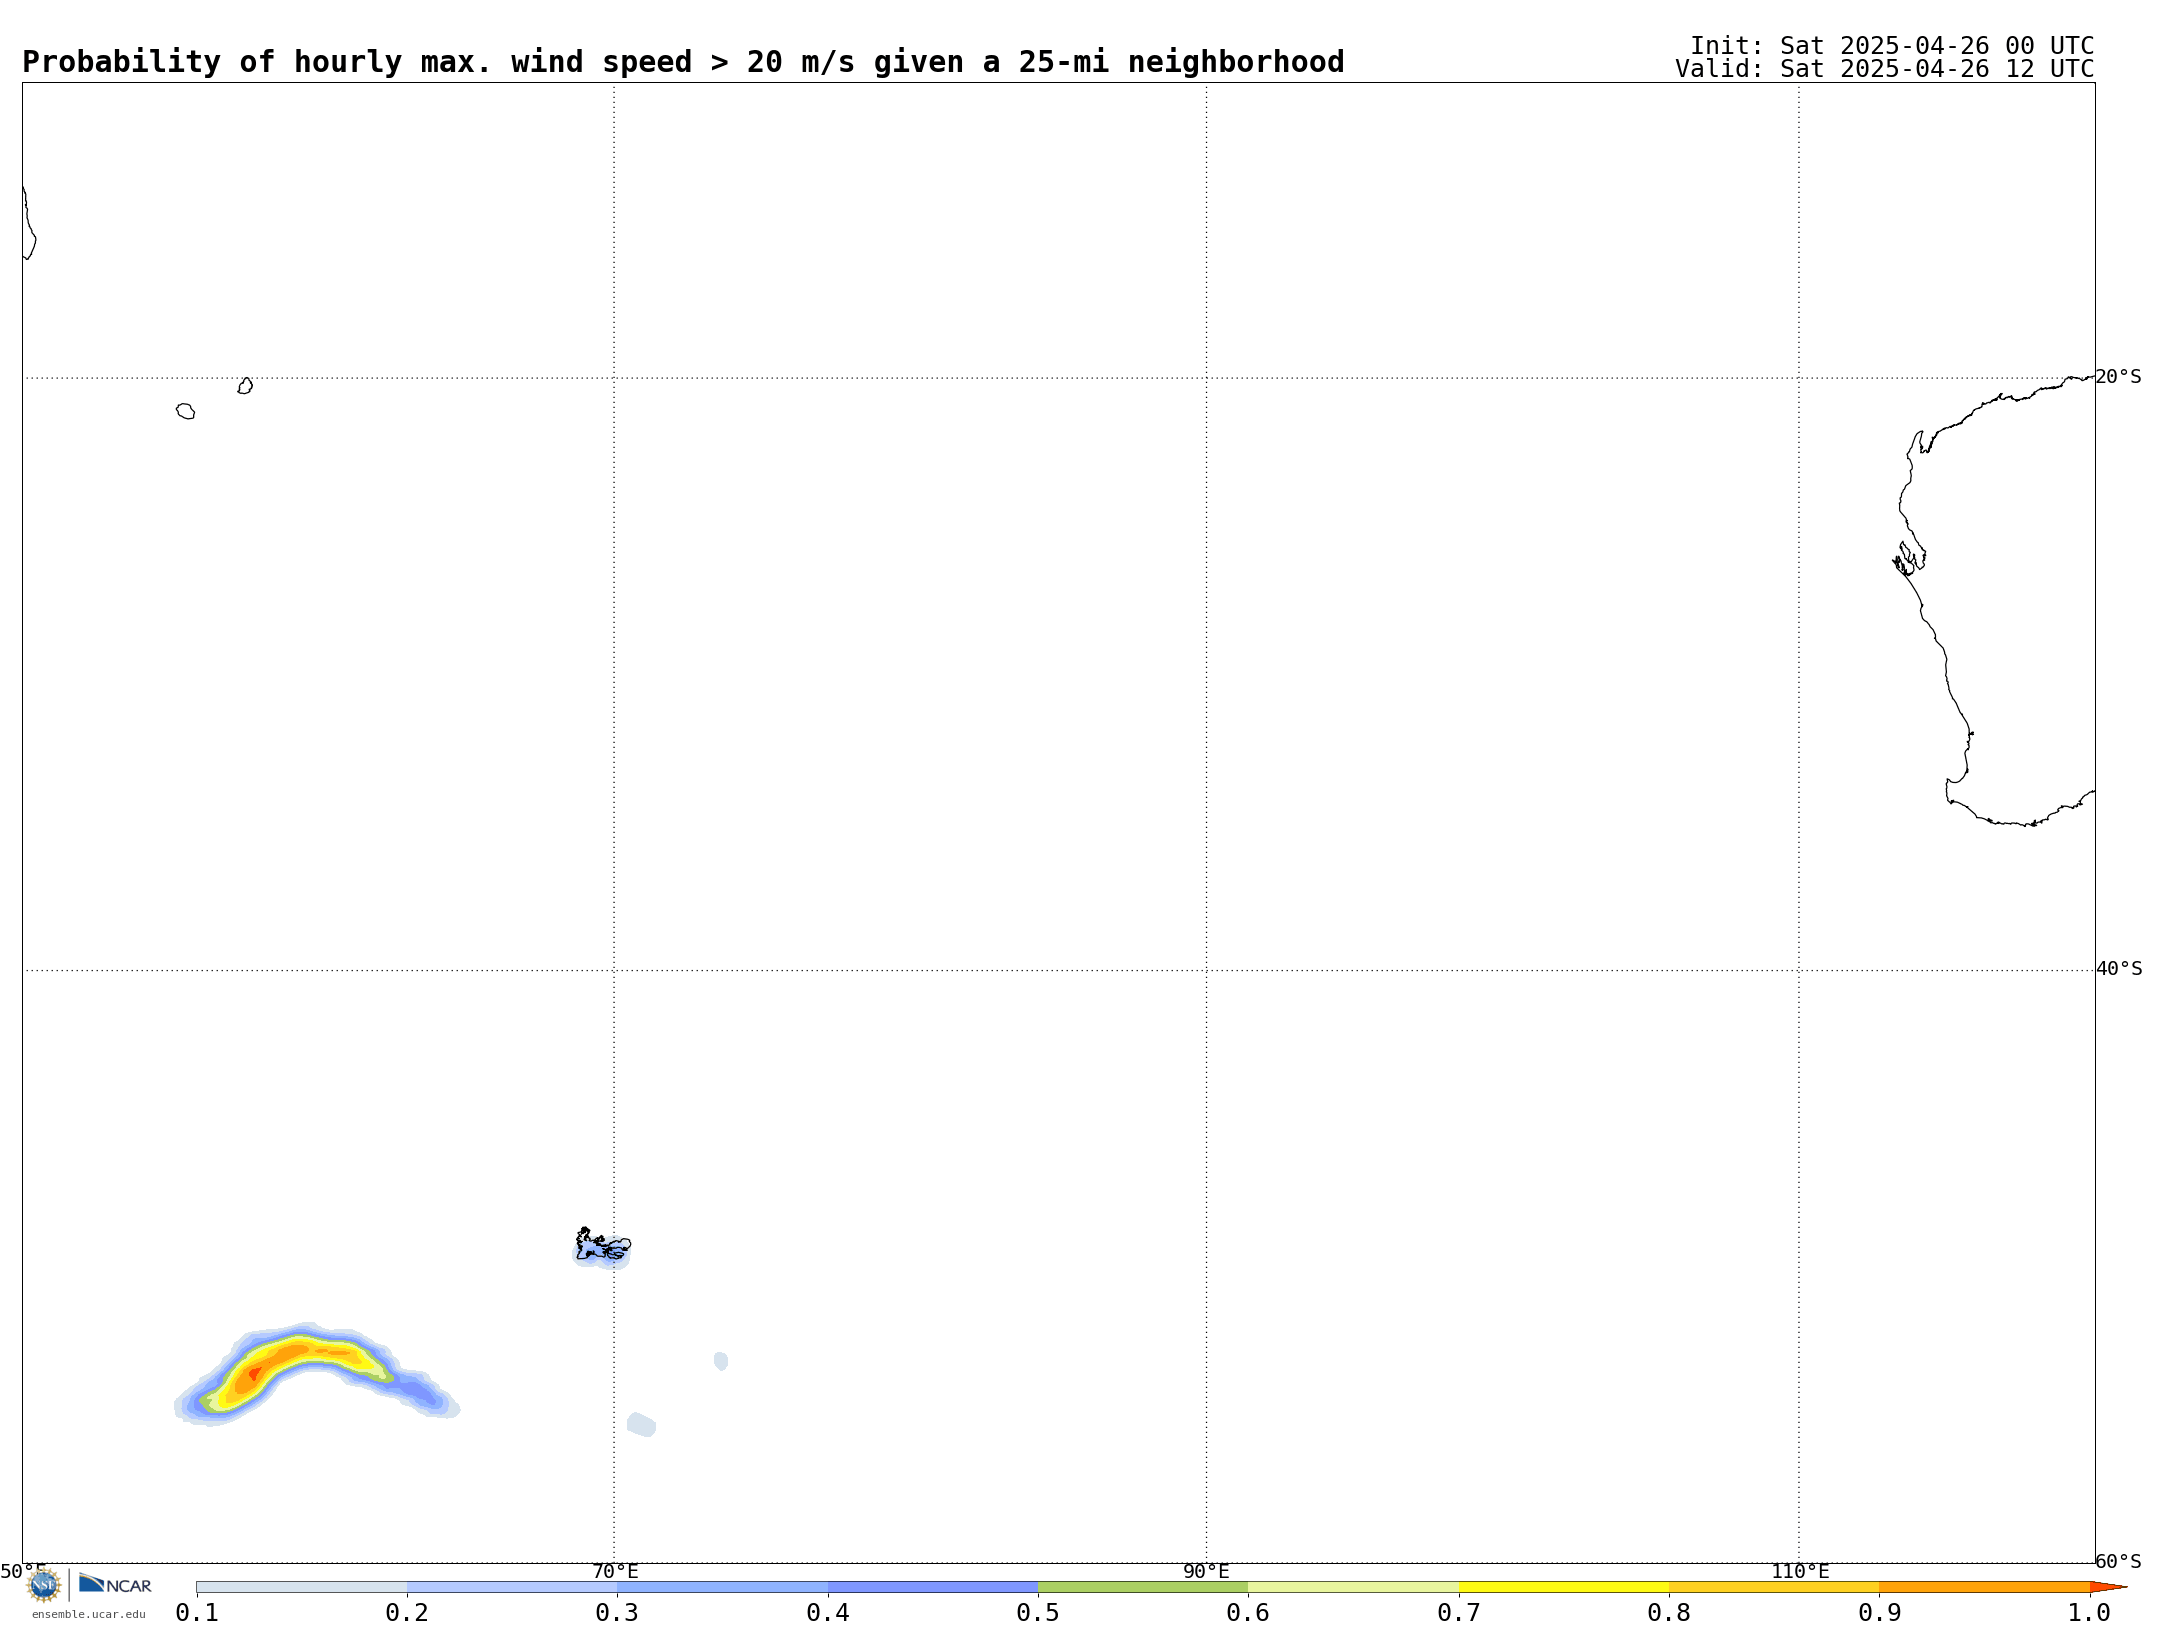Click the NSF logo icon

[x=43, y=1584]
